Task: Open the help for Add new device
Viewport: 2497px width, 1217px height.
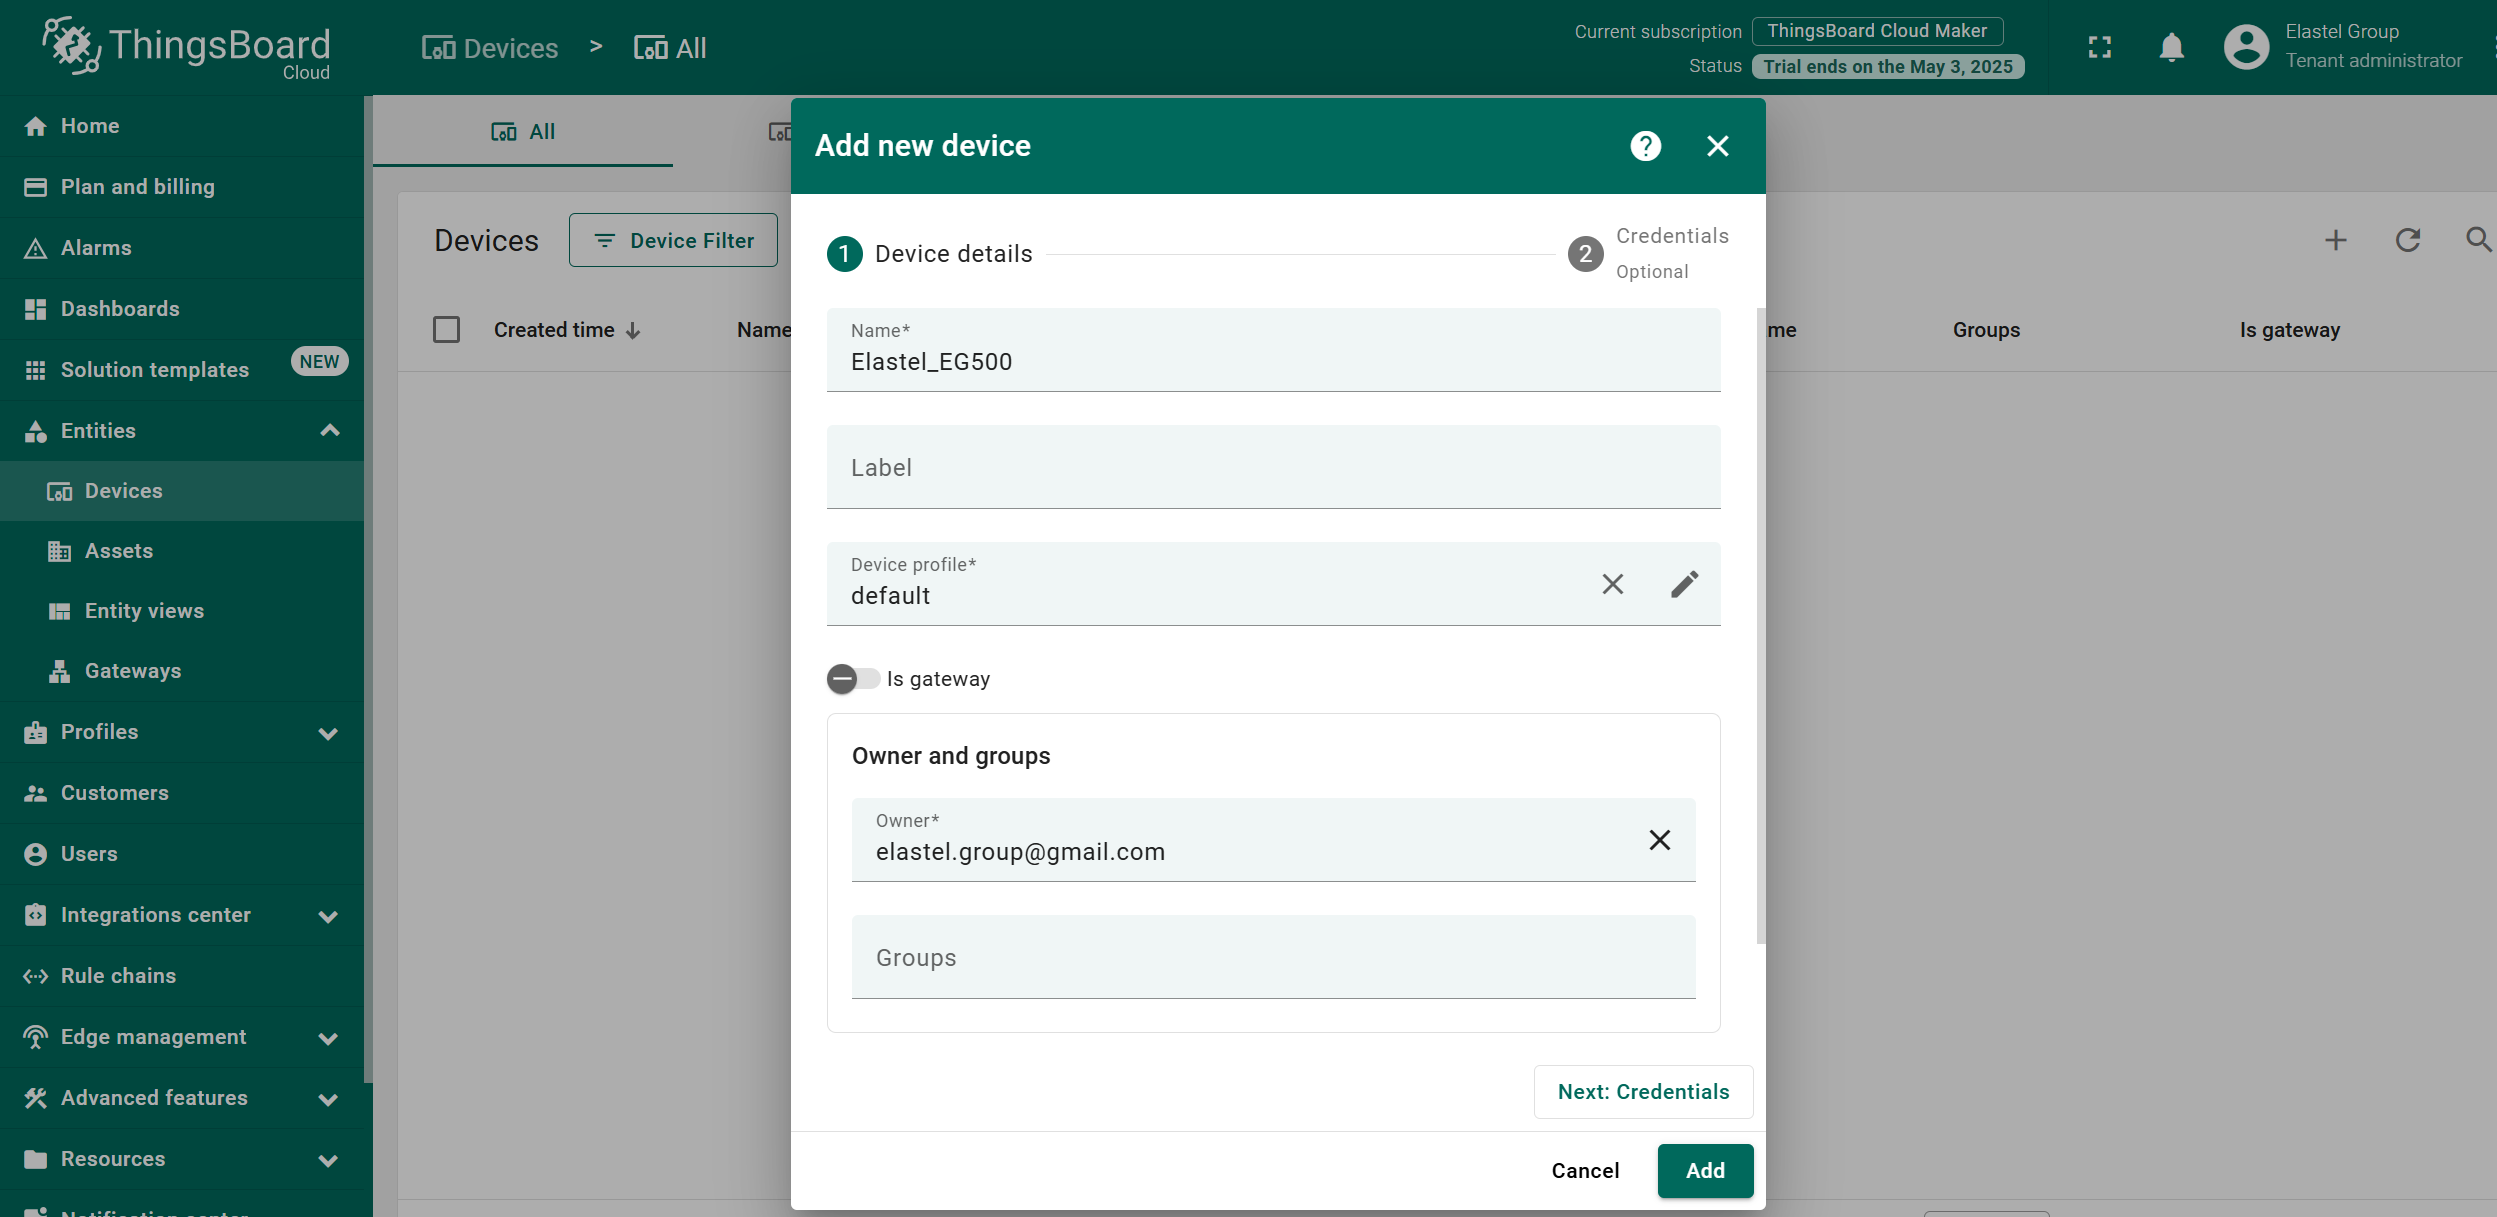Action: click(x=1644, y=146)
